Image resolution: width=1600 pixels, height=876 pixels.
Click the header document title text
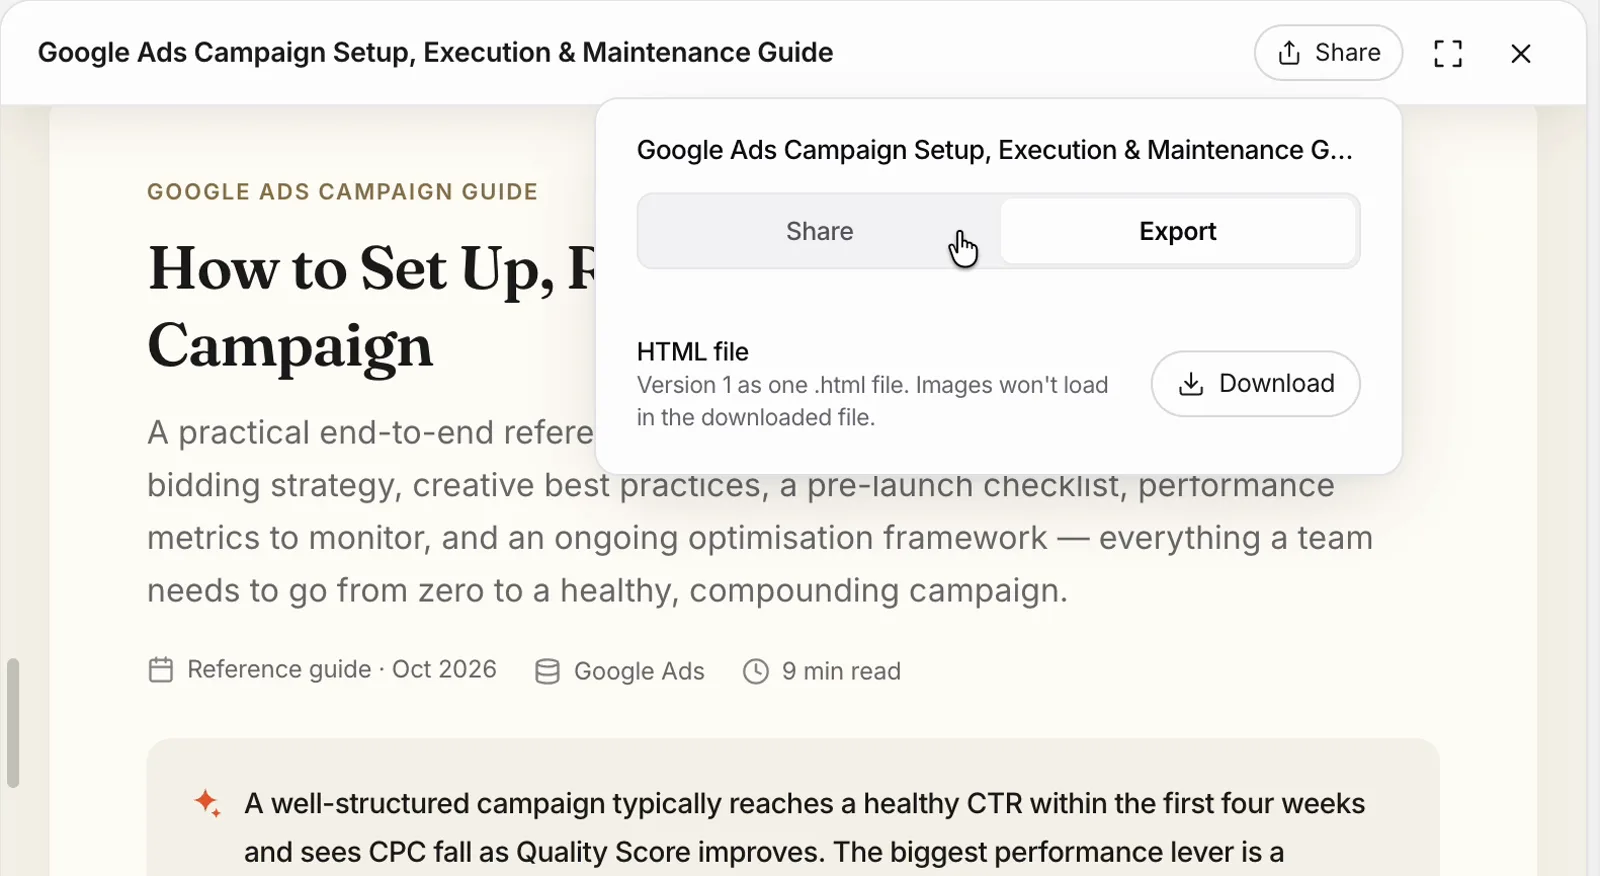pos(435,52)
